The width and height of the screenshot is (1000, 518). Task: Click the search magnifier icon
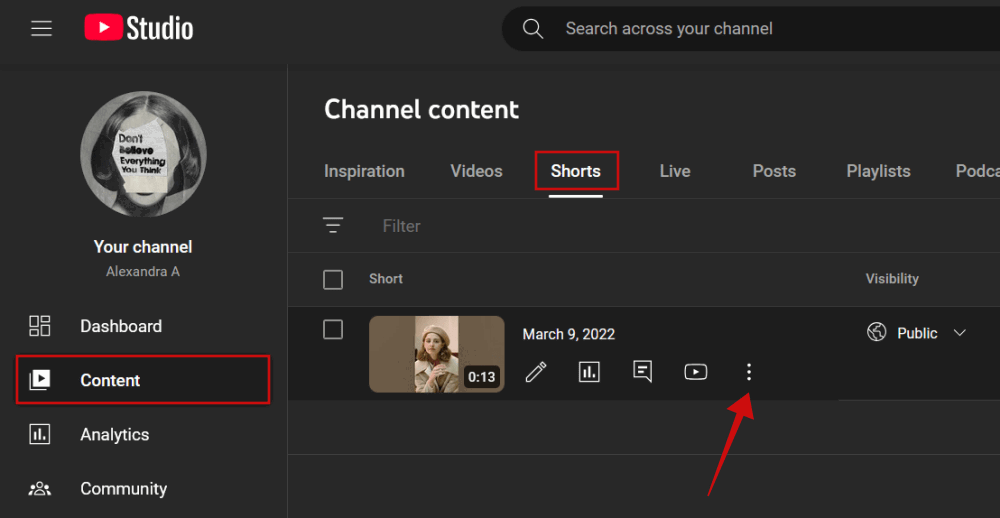[x=533, y=29]
